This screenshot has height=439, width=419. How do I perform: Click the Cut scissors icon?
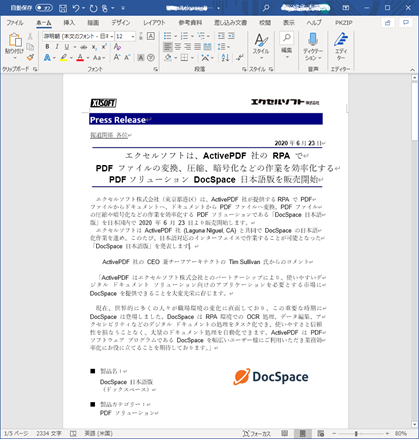pyautogui.click(x=30, y=36)
